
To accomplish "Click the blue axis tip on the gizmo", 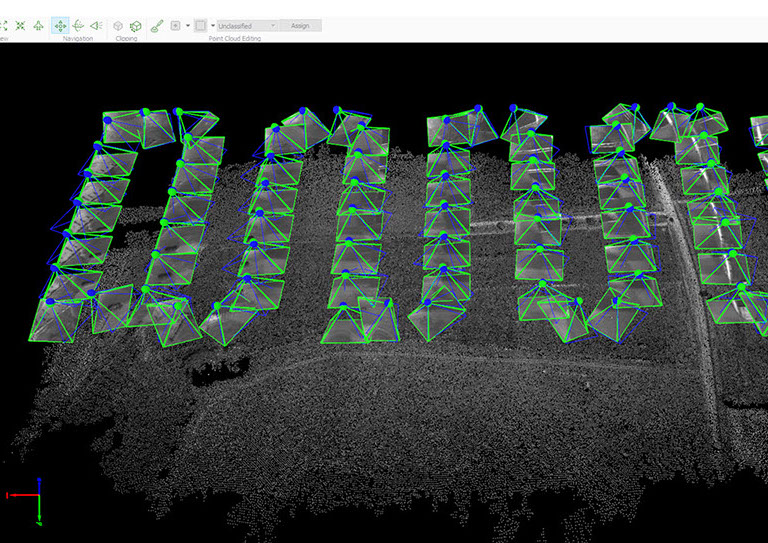I will [x=38, y=481].
